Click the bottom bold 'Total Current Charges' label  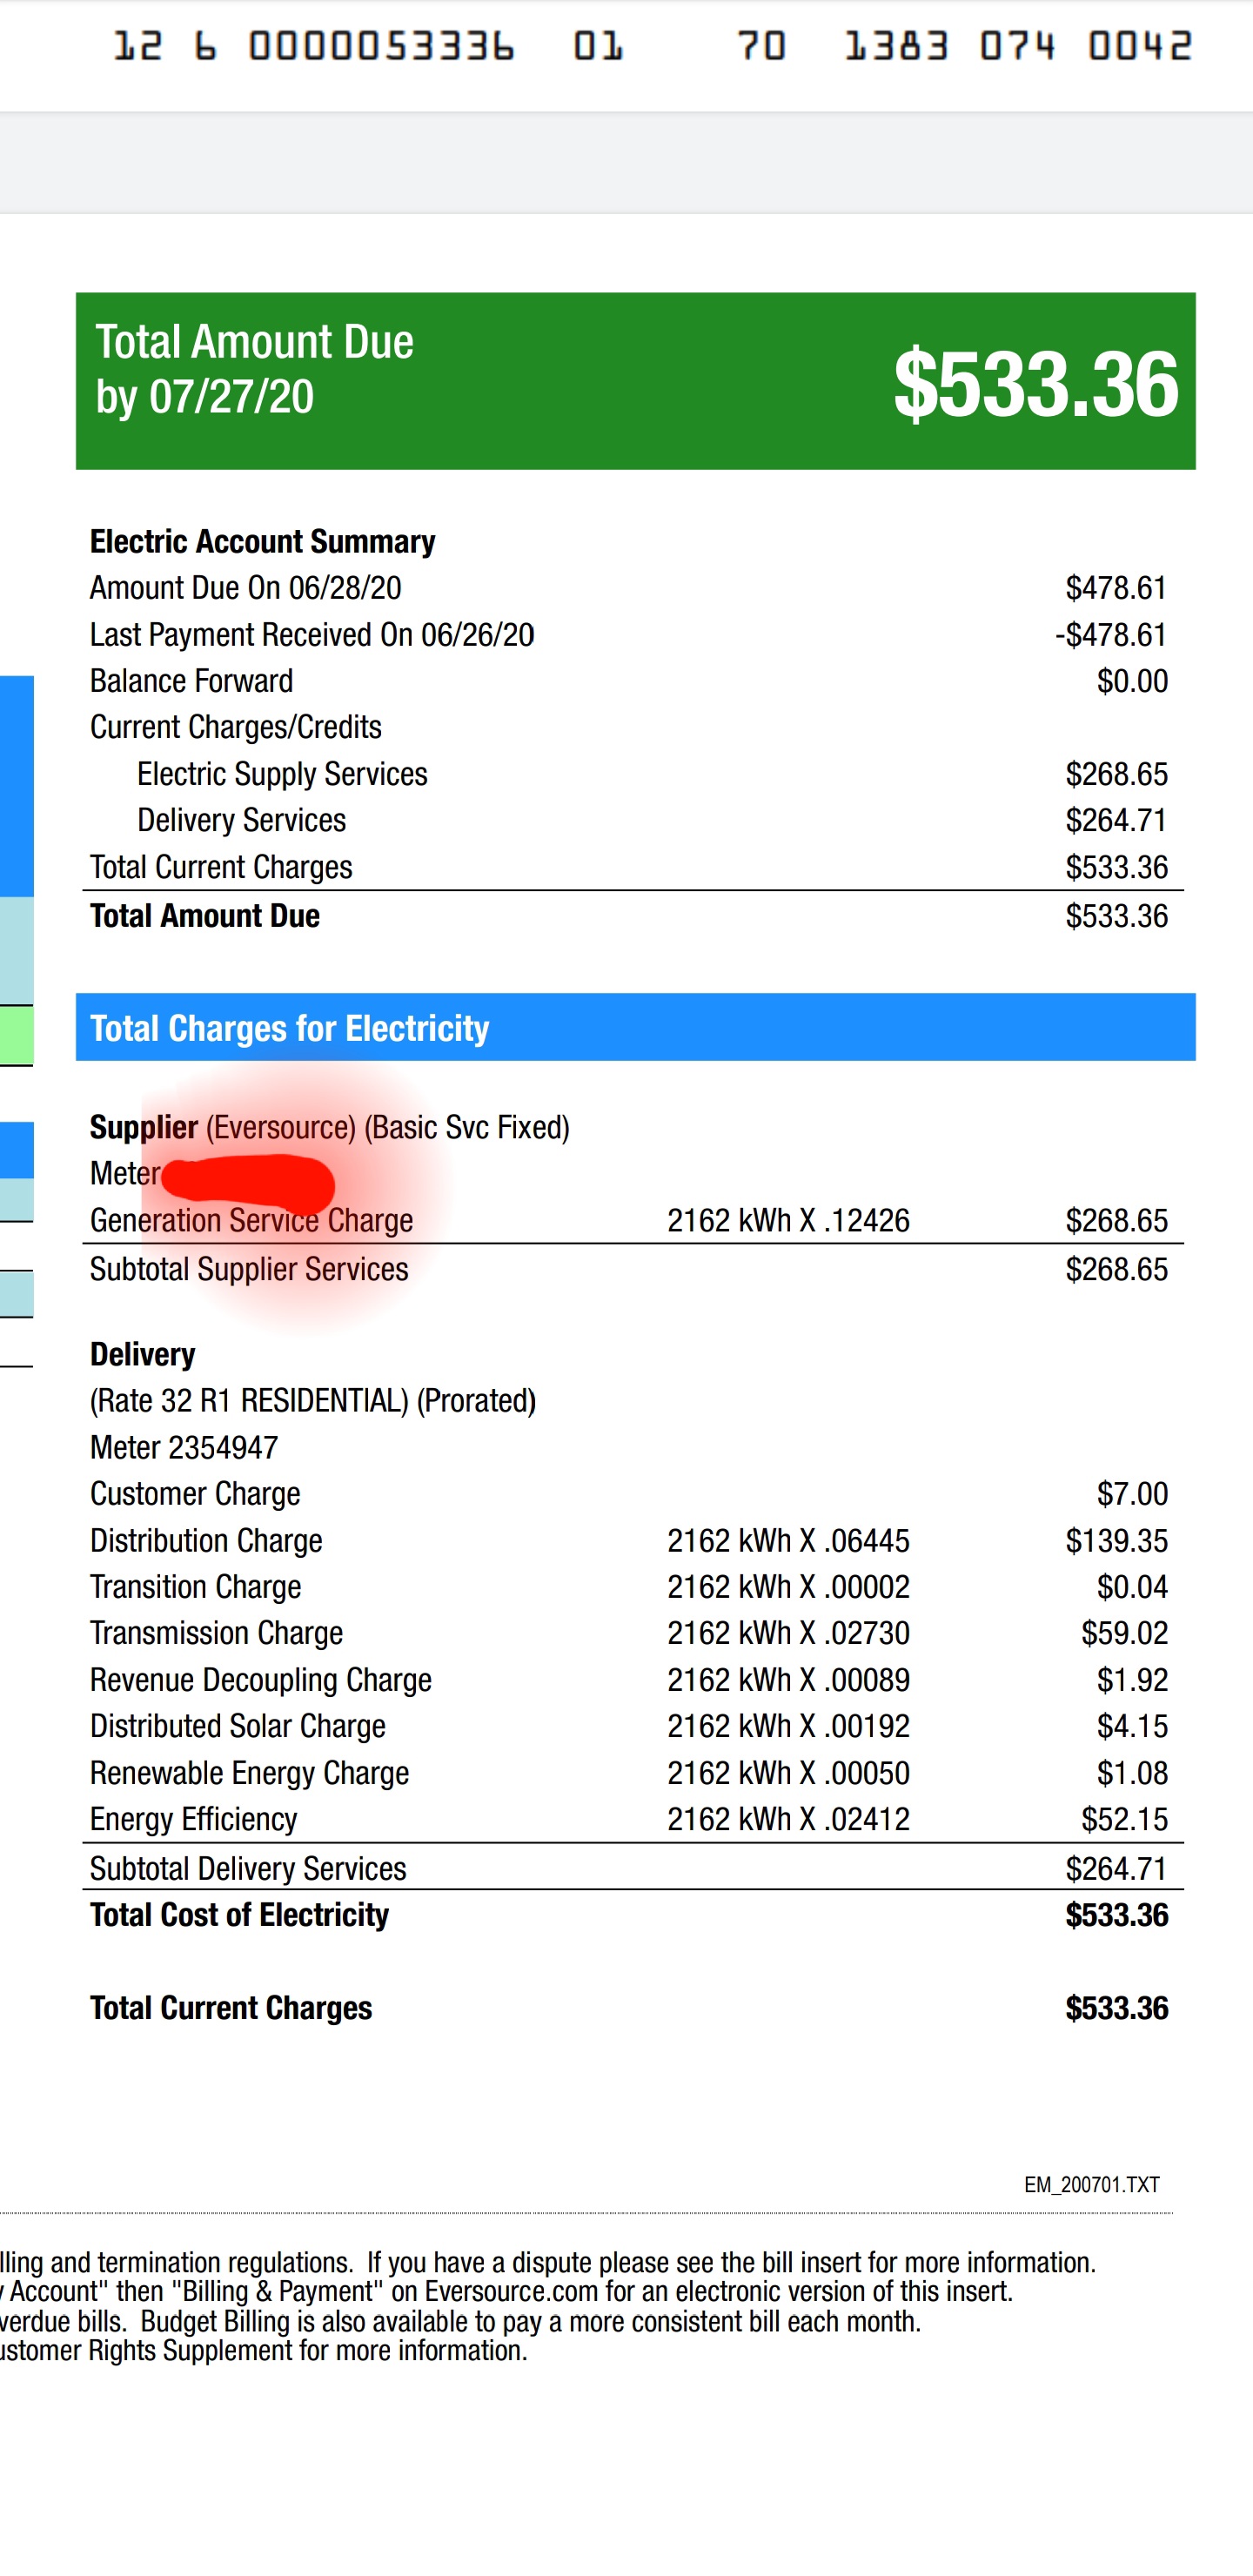231,2008
